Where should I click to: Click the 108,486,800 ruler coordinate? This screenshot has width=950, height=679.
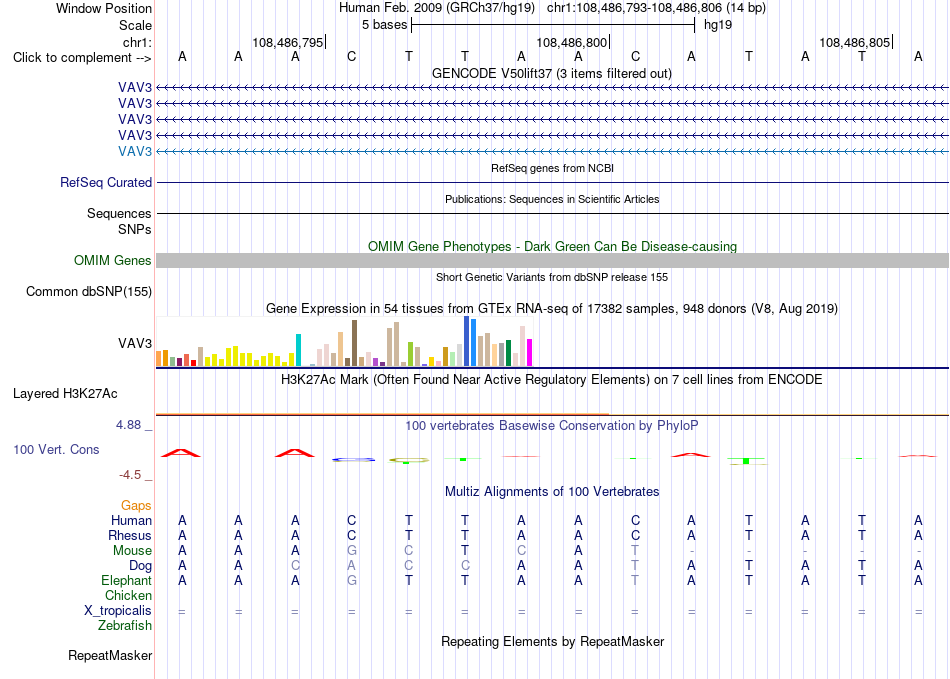pyautogui.click(x=571, y=42)
